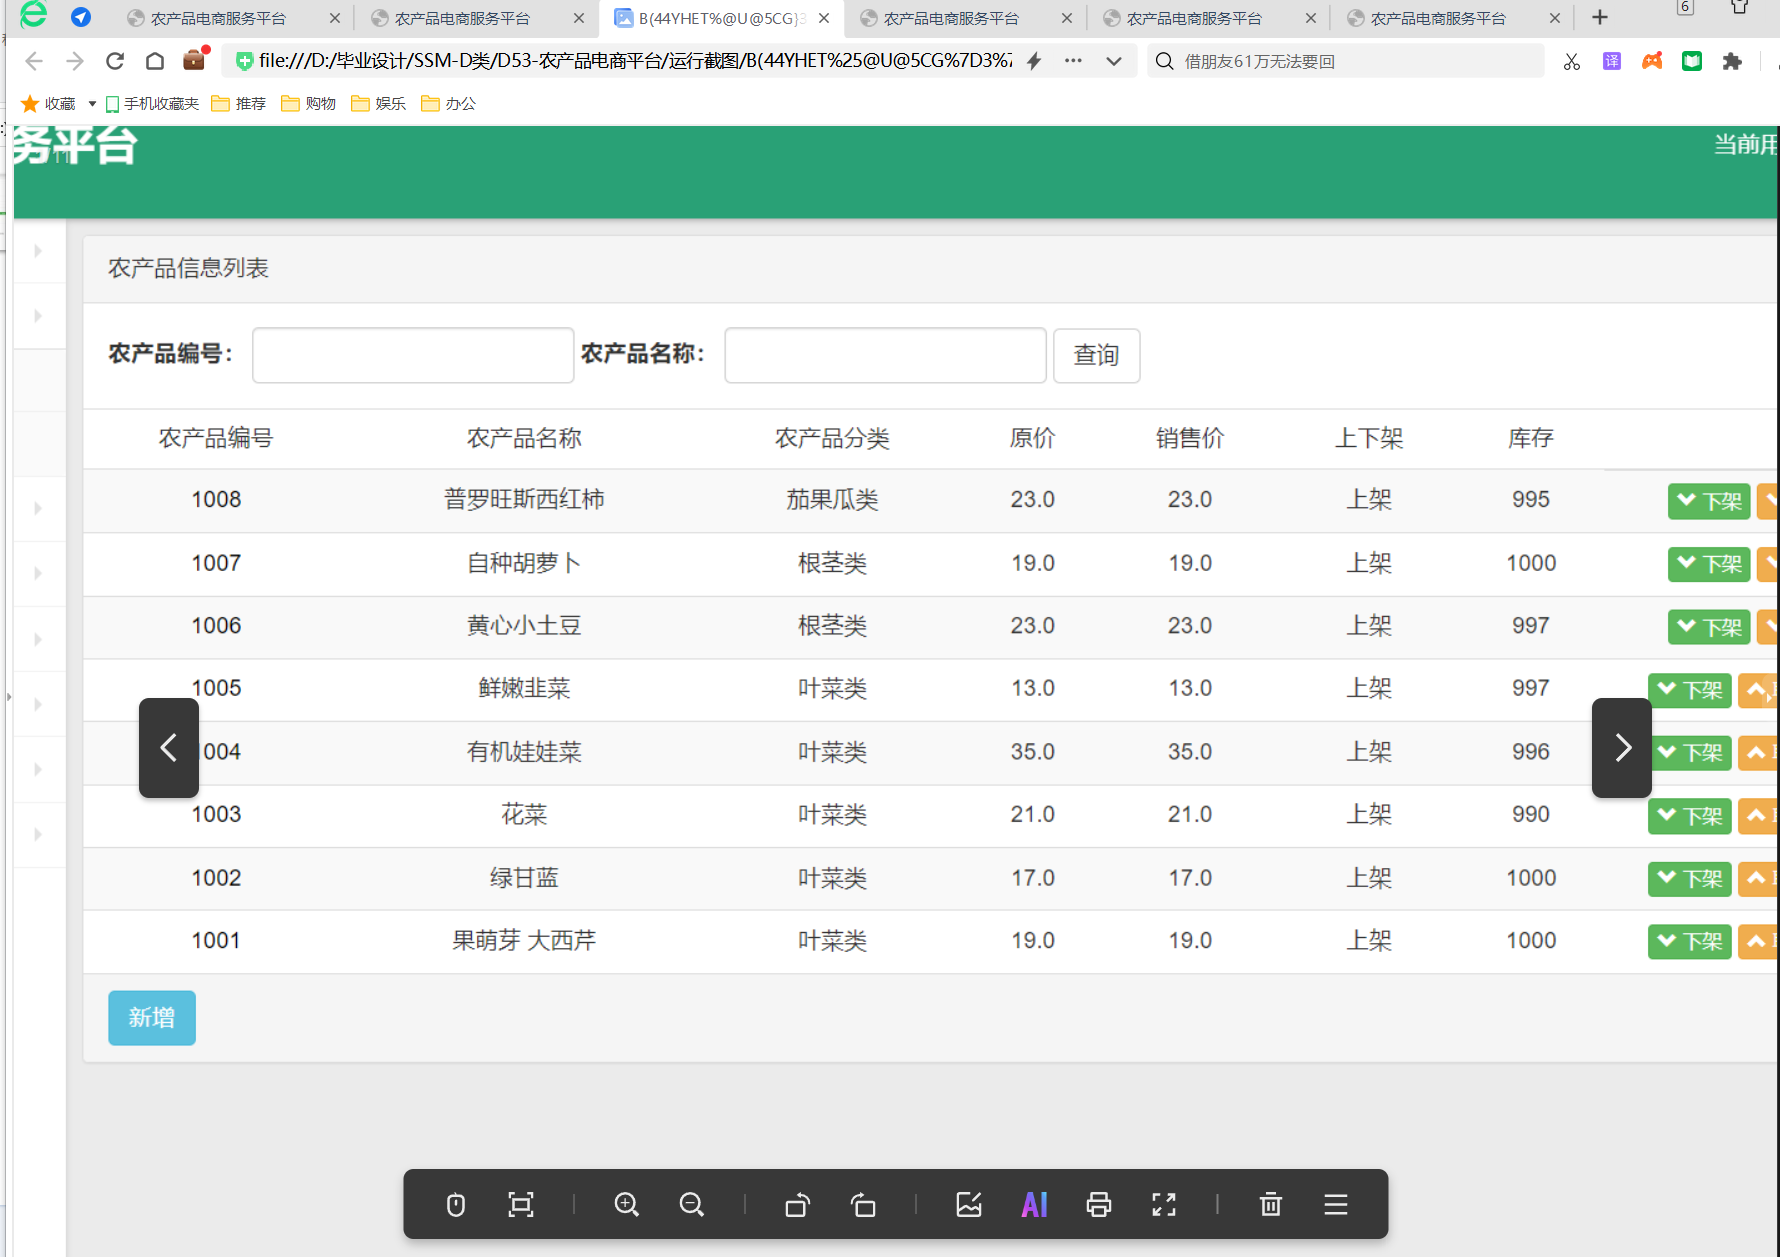Click the blue 新增 button
The height and width of the screenshot is (1257, 1780).
[152, 1017]
